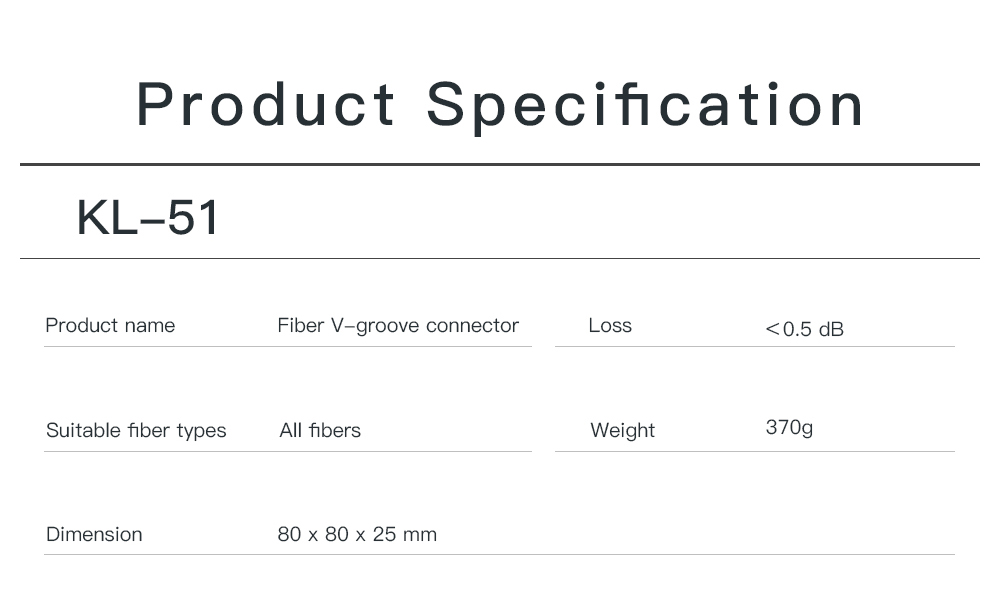Select the "80 x 80 x 25 mm" value
Screen dimensions: 1000x609
pyautogui.click(x=357, y=534)
